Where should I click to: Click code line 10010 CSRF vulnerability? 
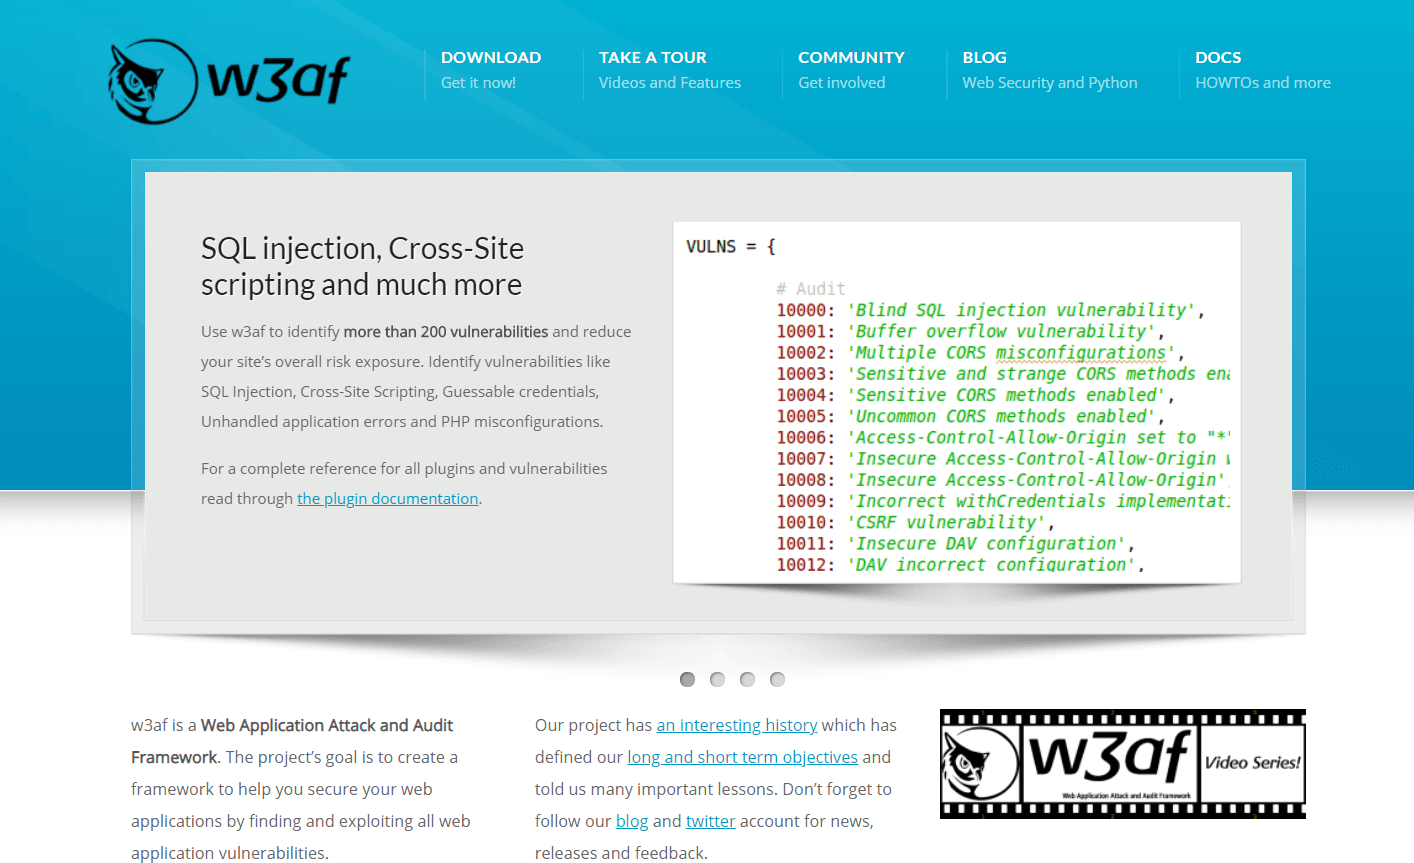(915, 522)
